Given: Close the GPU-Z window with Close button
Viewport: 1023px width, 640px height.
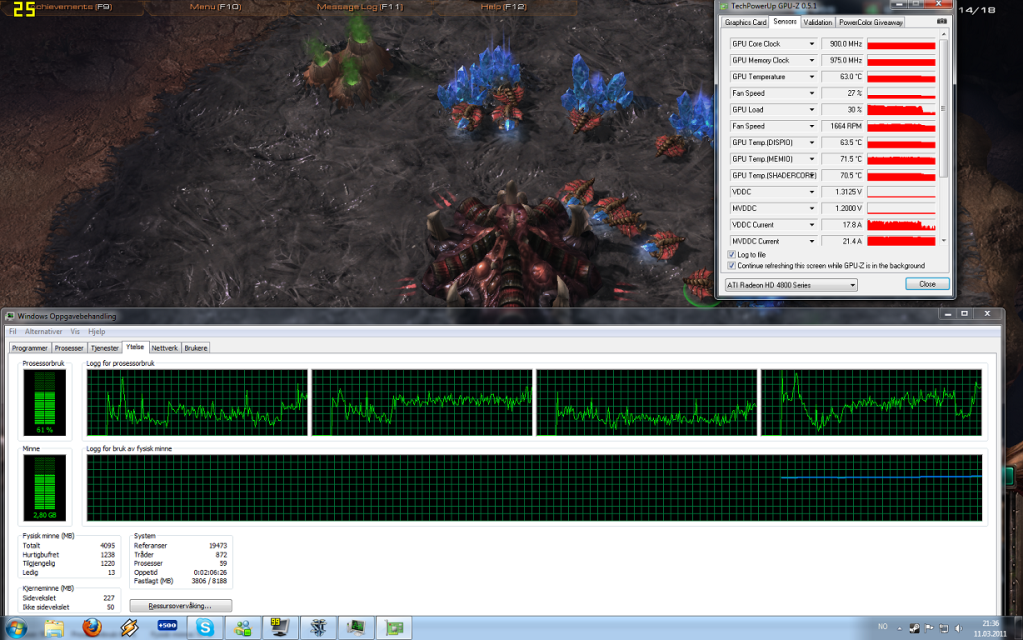Looking at the screenshot, I should (927, 284).
